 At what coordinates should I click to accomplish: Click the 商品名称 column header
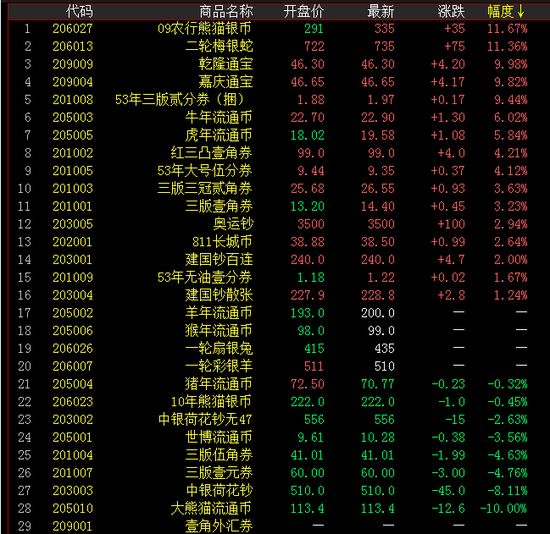tap(226, 12)
